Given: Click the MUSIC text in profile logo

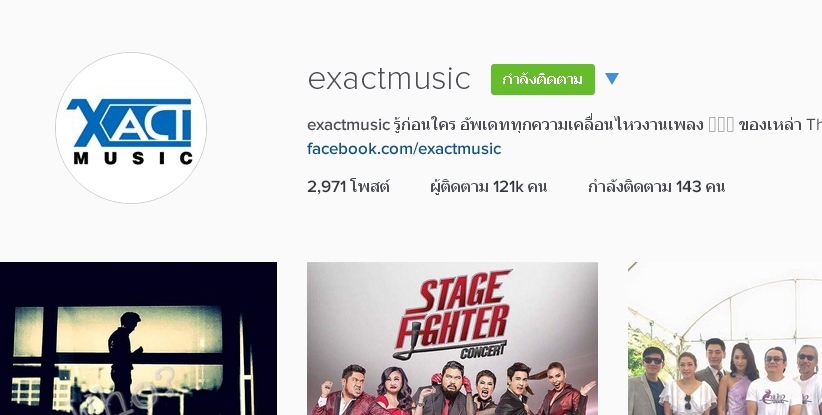Looking at the screenshot, I should point(133,158).
